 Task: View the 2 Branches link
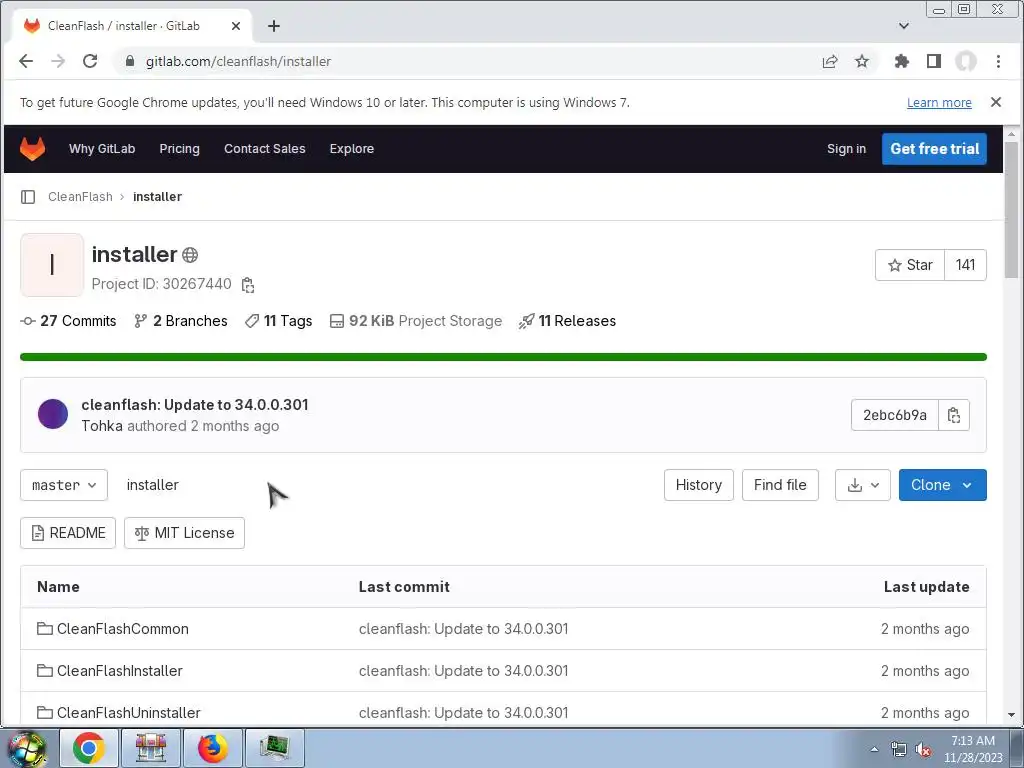[181, 321]
